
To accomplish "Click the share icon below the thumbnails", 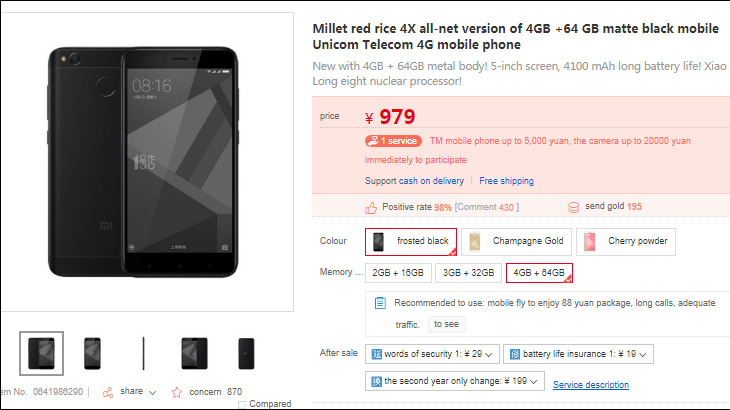I will tap(108, 392).
